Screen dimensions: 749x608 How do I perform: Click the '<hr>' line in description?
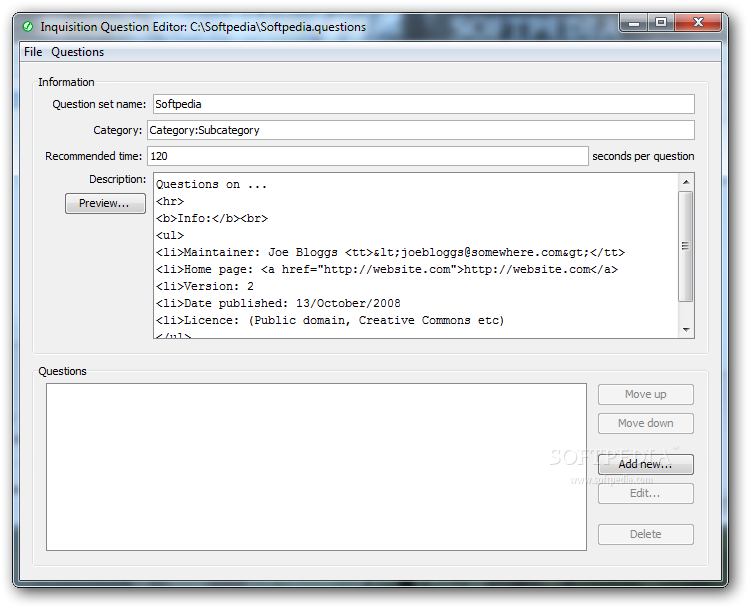[x=170, y=202]
